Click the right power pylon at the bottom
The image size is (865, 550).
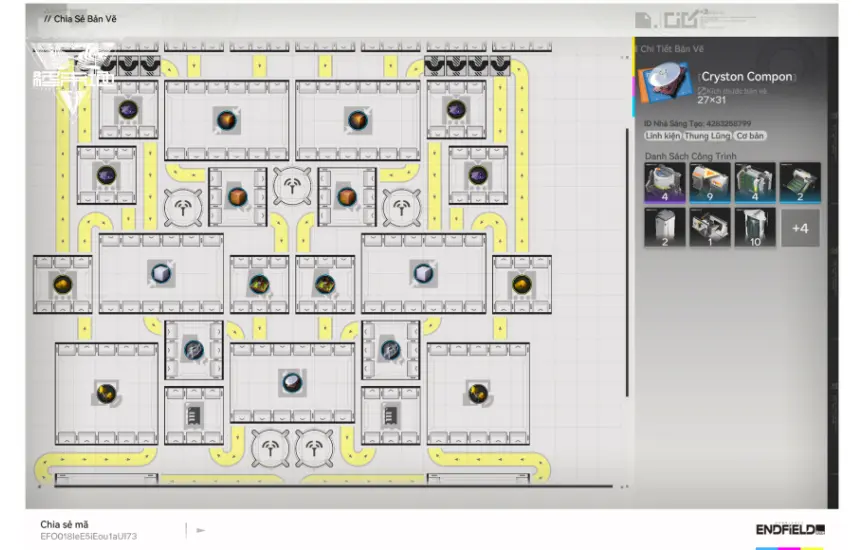314,448
